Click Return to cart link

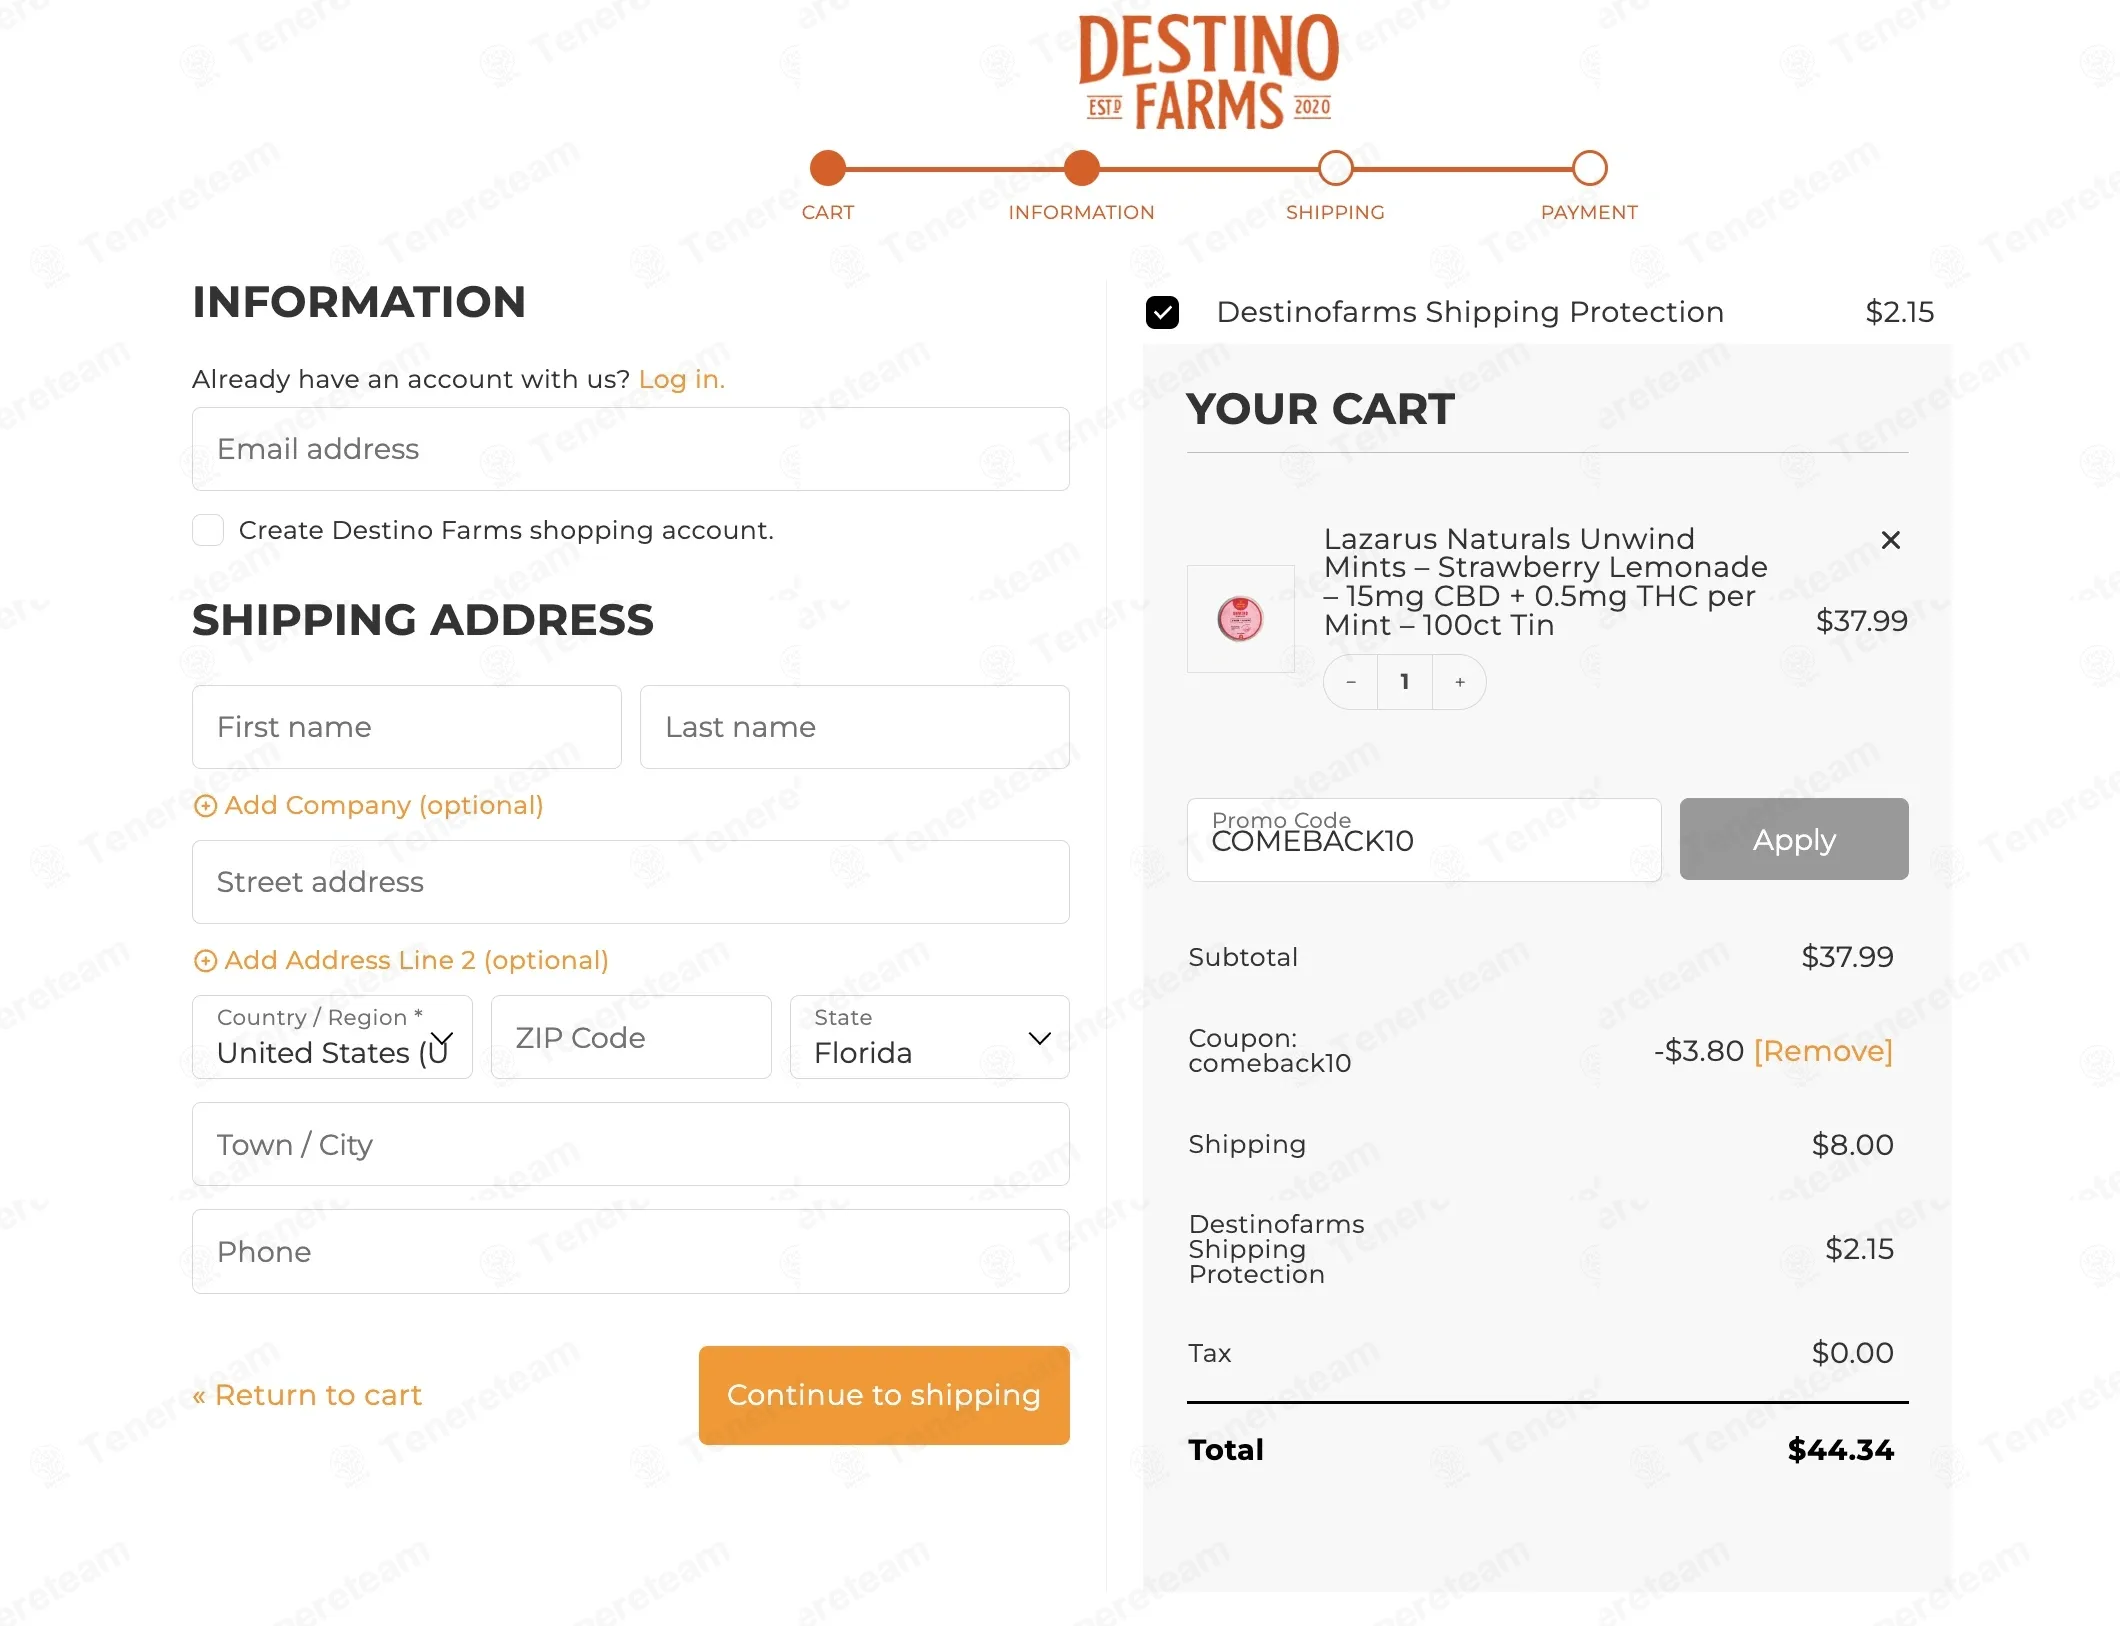[x=307, y=1395]
